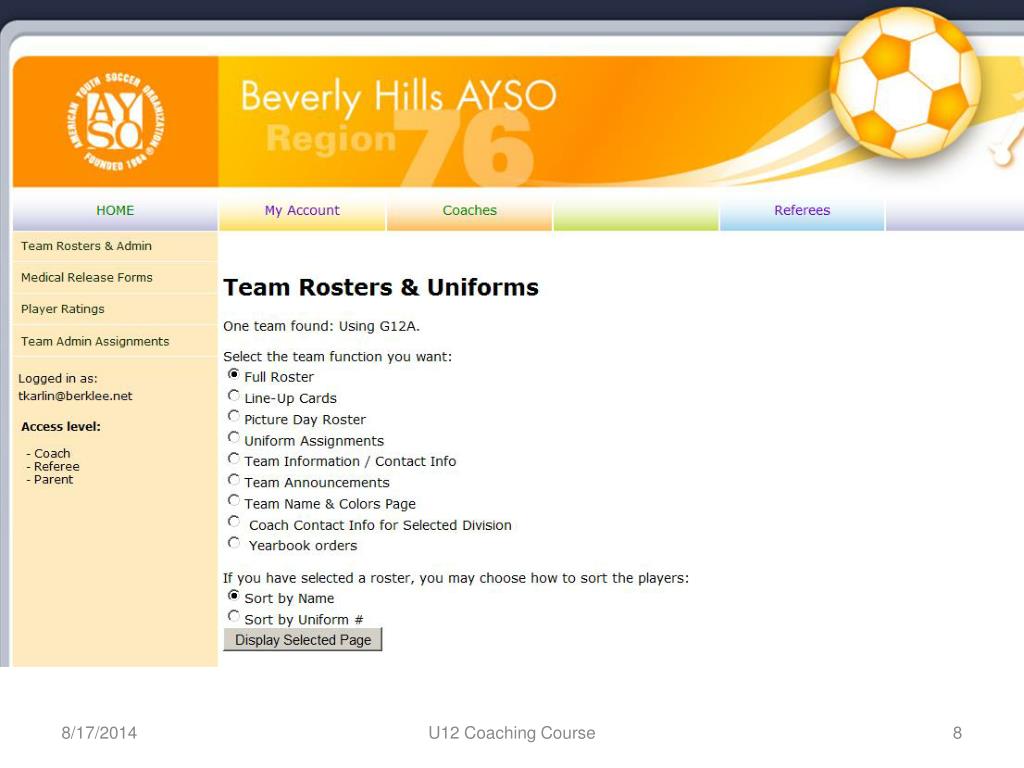Select Sort by Name radio button

pyautogui.click(x=234, y=595)
